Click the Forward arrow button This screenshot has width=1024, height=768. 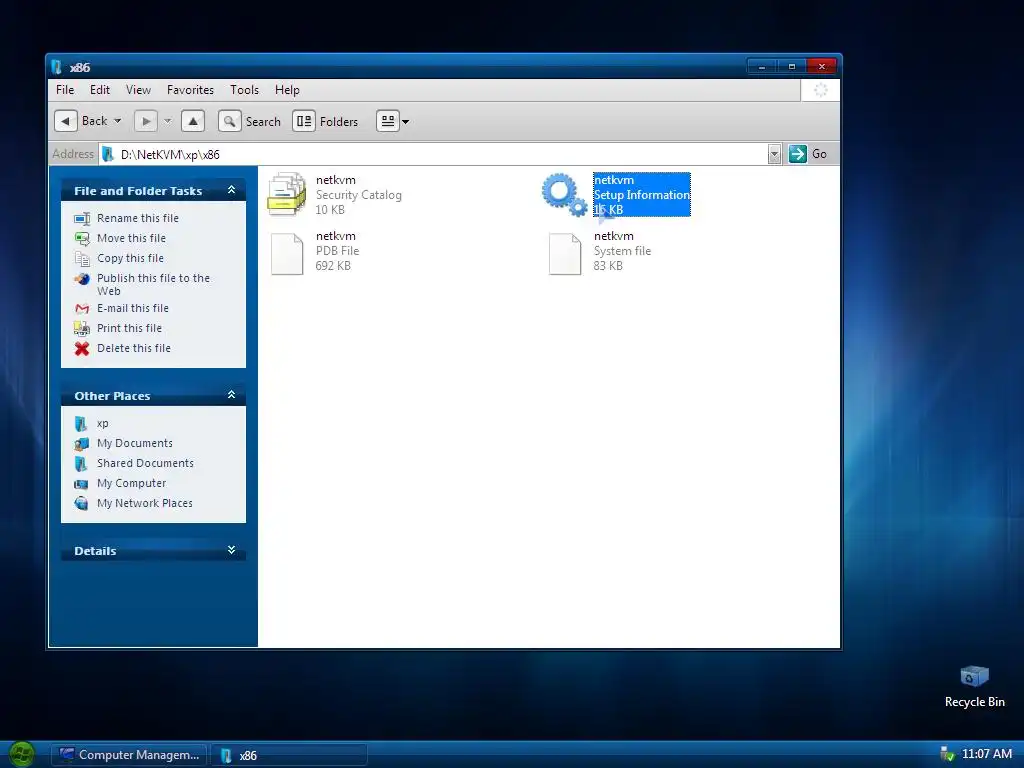[x=146, y=121]
